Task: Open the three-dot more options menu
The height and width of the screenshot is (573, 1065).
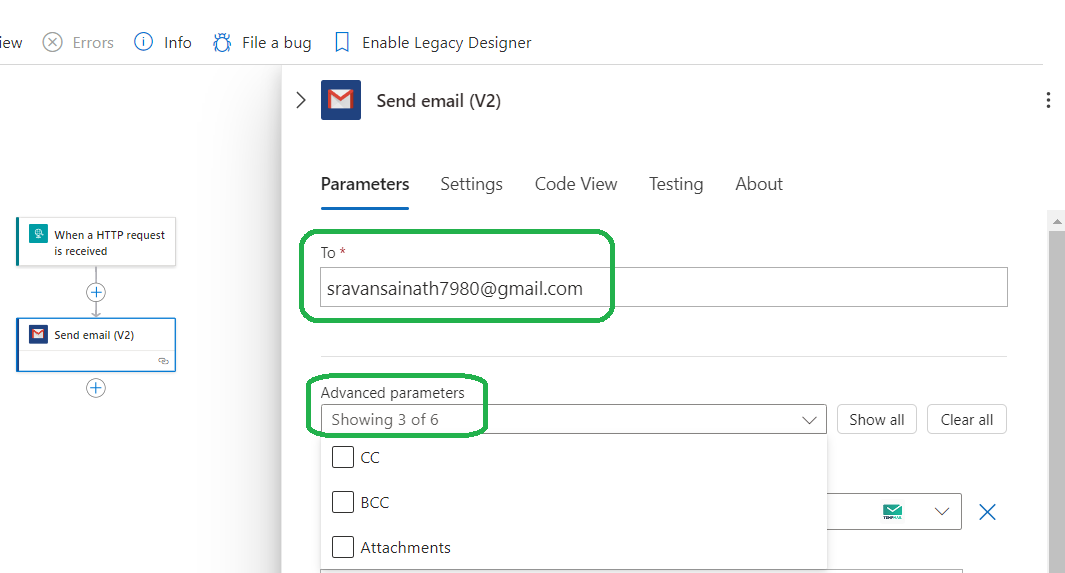Action: (1048, 100)
